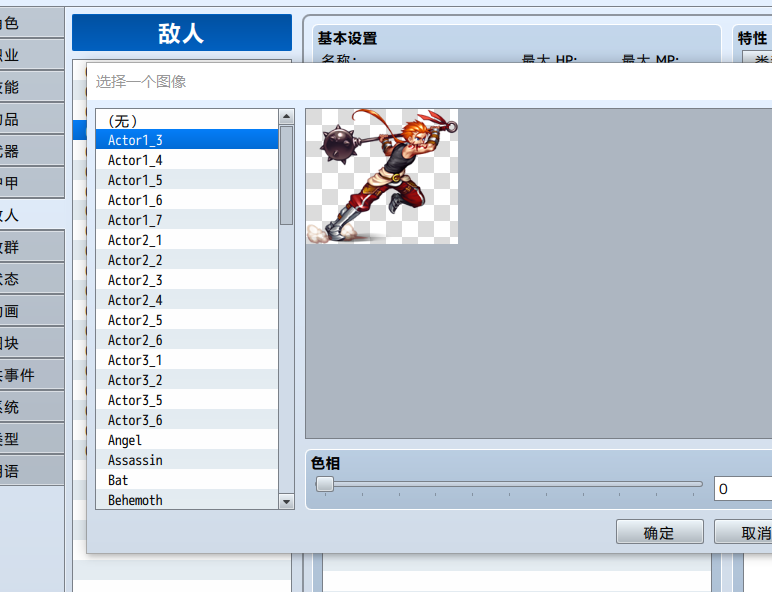Switch to the 物品 items sidebar tab

click(32, 119)
